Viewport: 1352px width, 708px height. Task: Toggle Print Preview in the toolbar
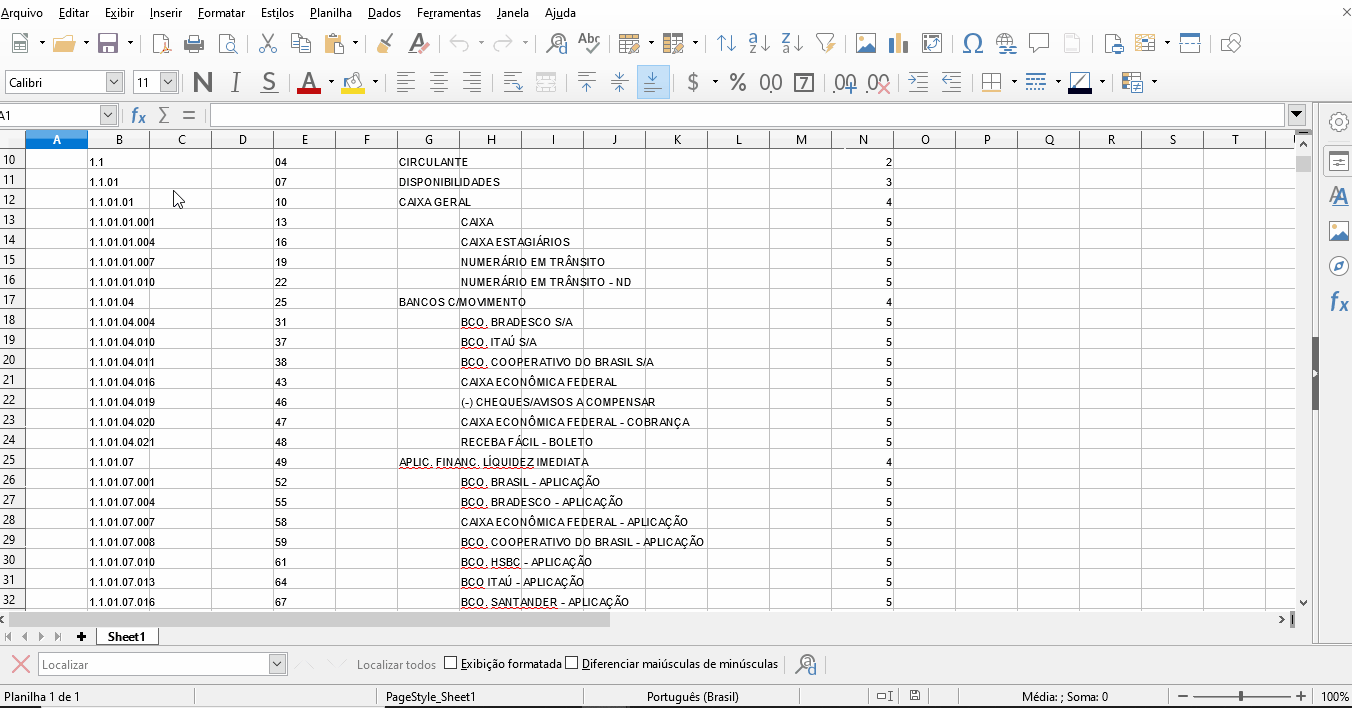tap(228, 43)
